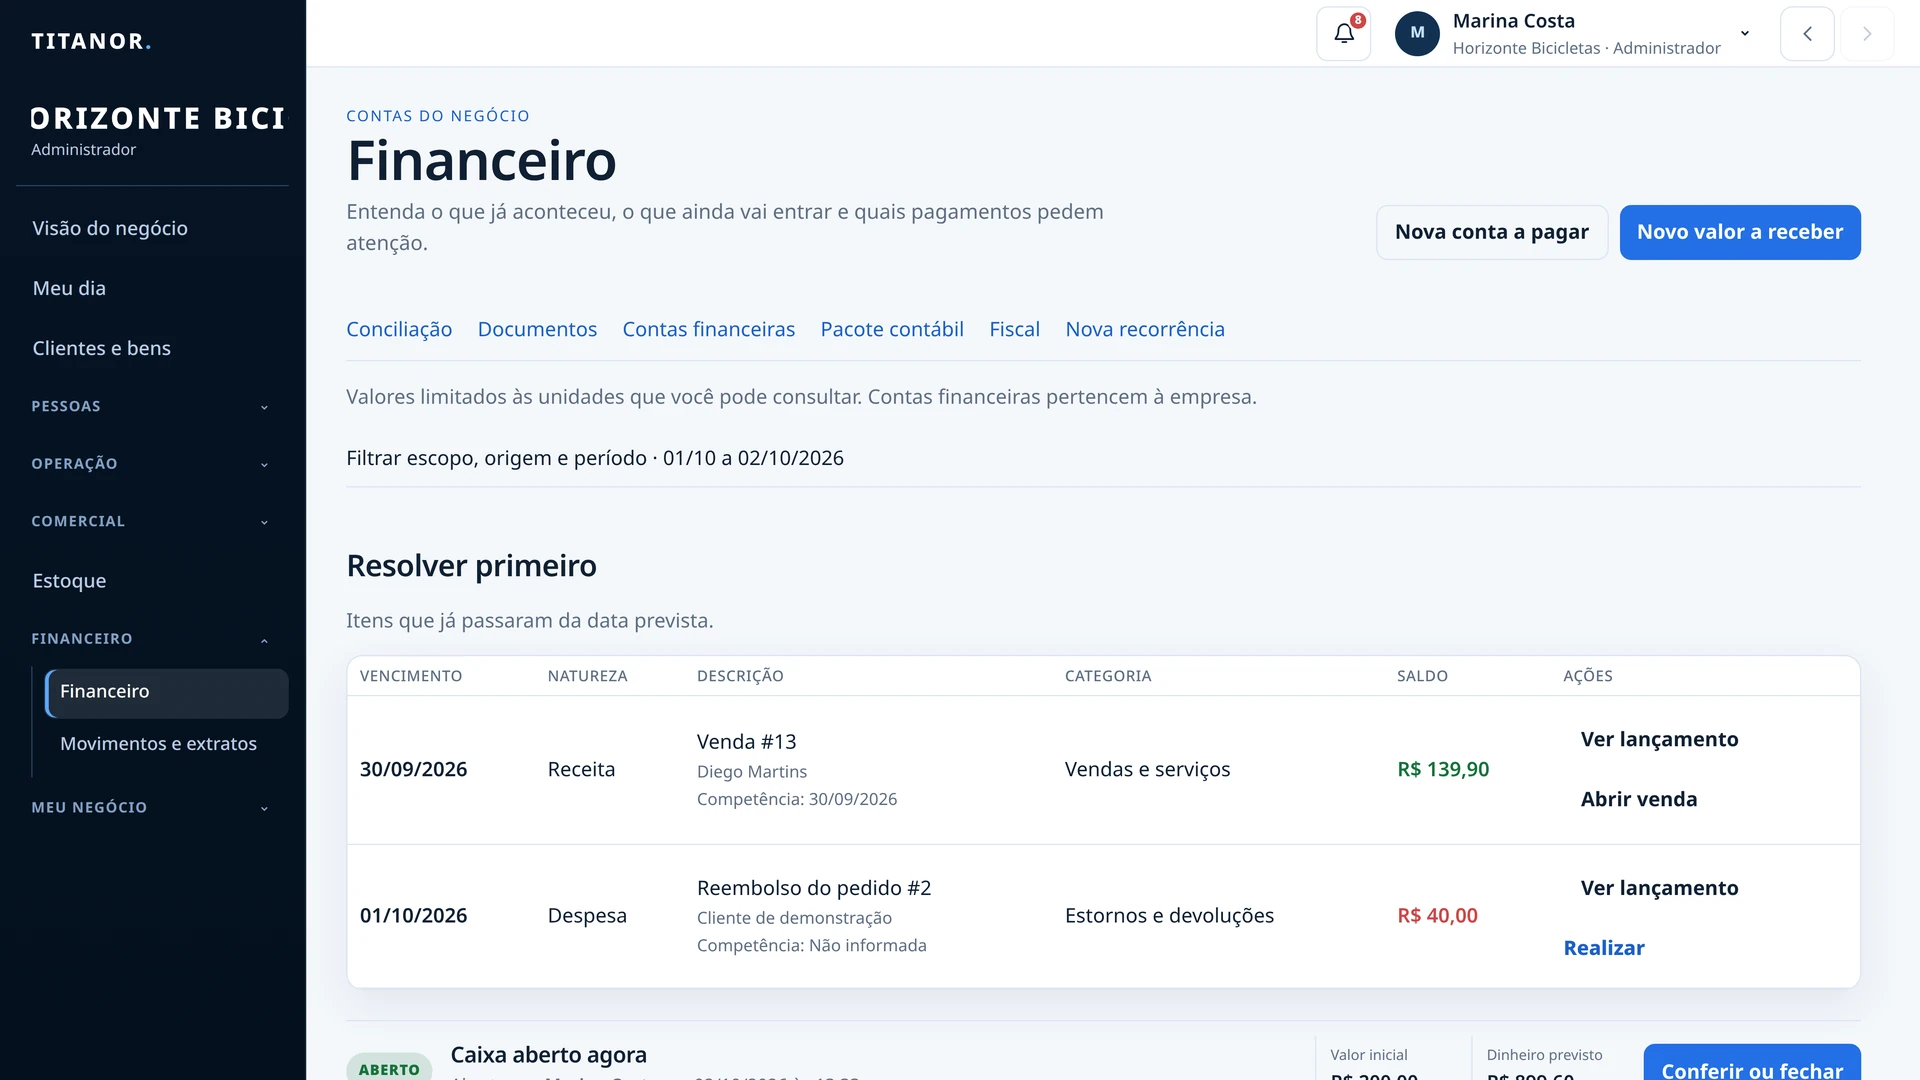Expand the Comercial sidebar section
Screen dimensions: 1920x1080
[152, 521]
